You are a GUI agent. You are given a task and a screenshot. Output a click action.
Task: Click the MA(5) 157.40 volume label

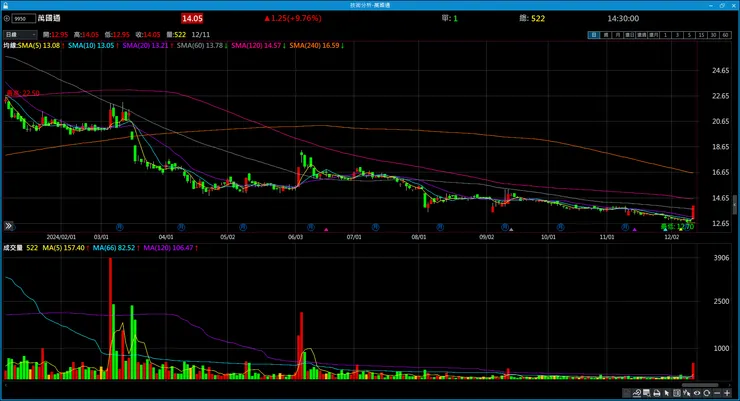click(x=64, y=248)
